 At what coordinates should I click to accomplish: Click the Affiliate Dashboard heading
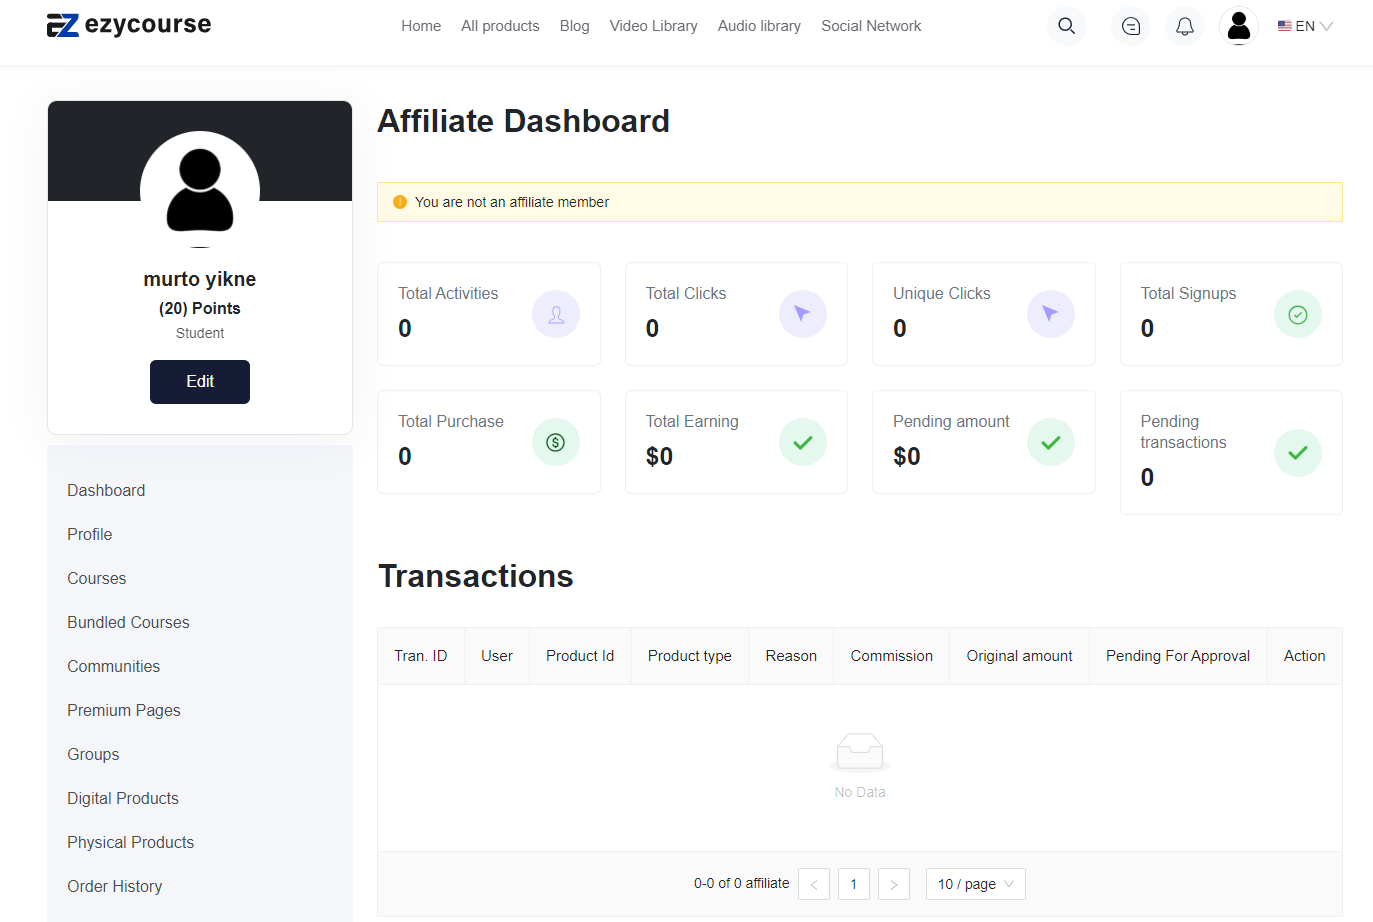[524, 121]
